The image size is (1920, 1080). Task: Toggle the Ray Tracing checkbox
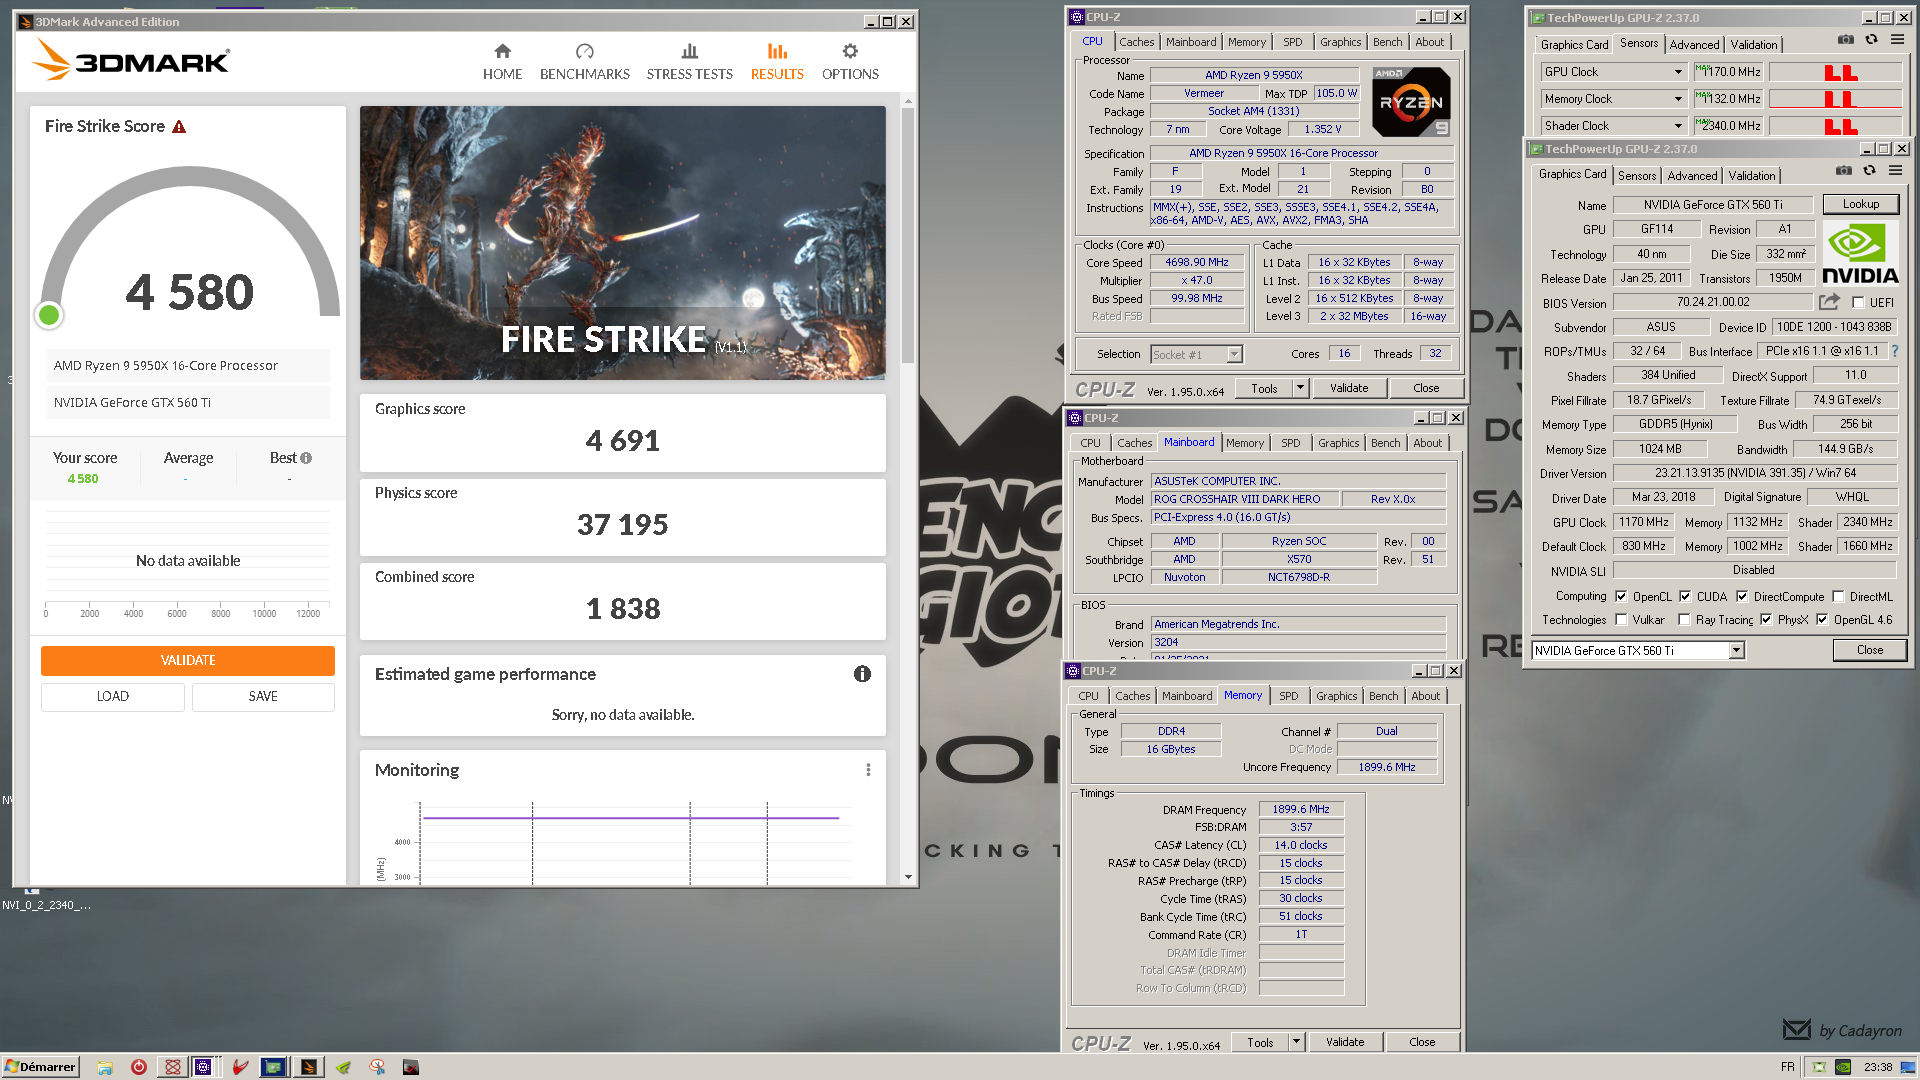tap(1684, 620)
